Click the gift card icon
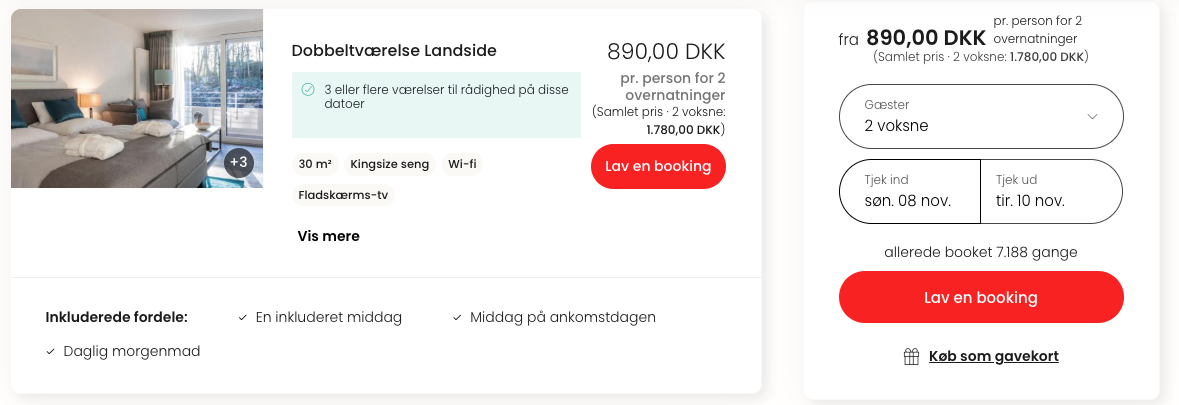The image size is (1179, 405). click(911, 356)
